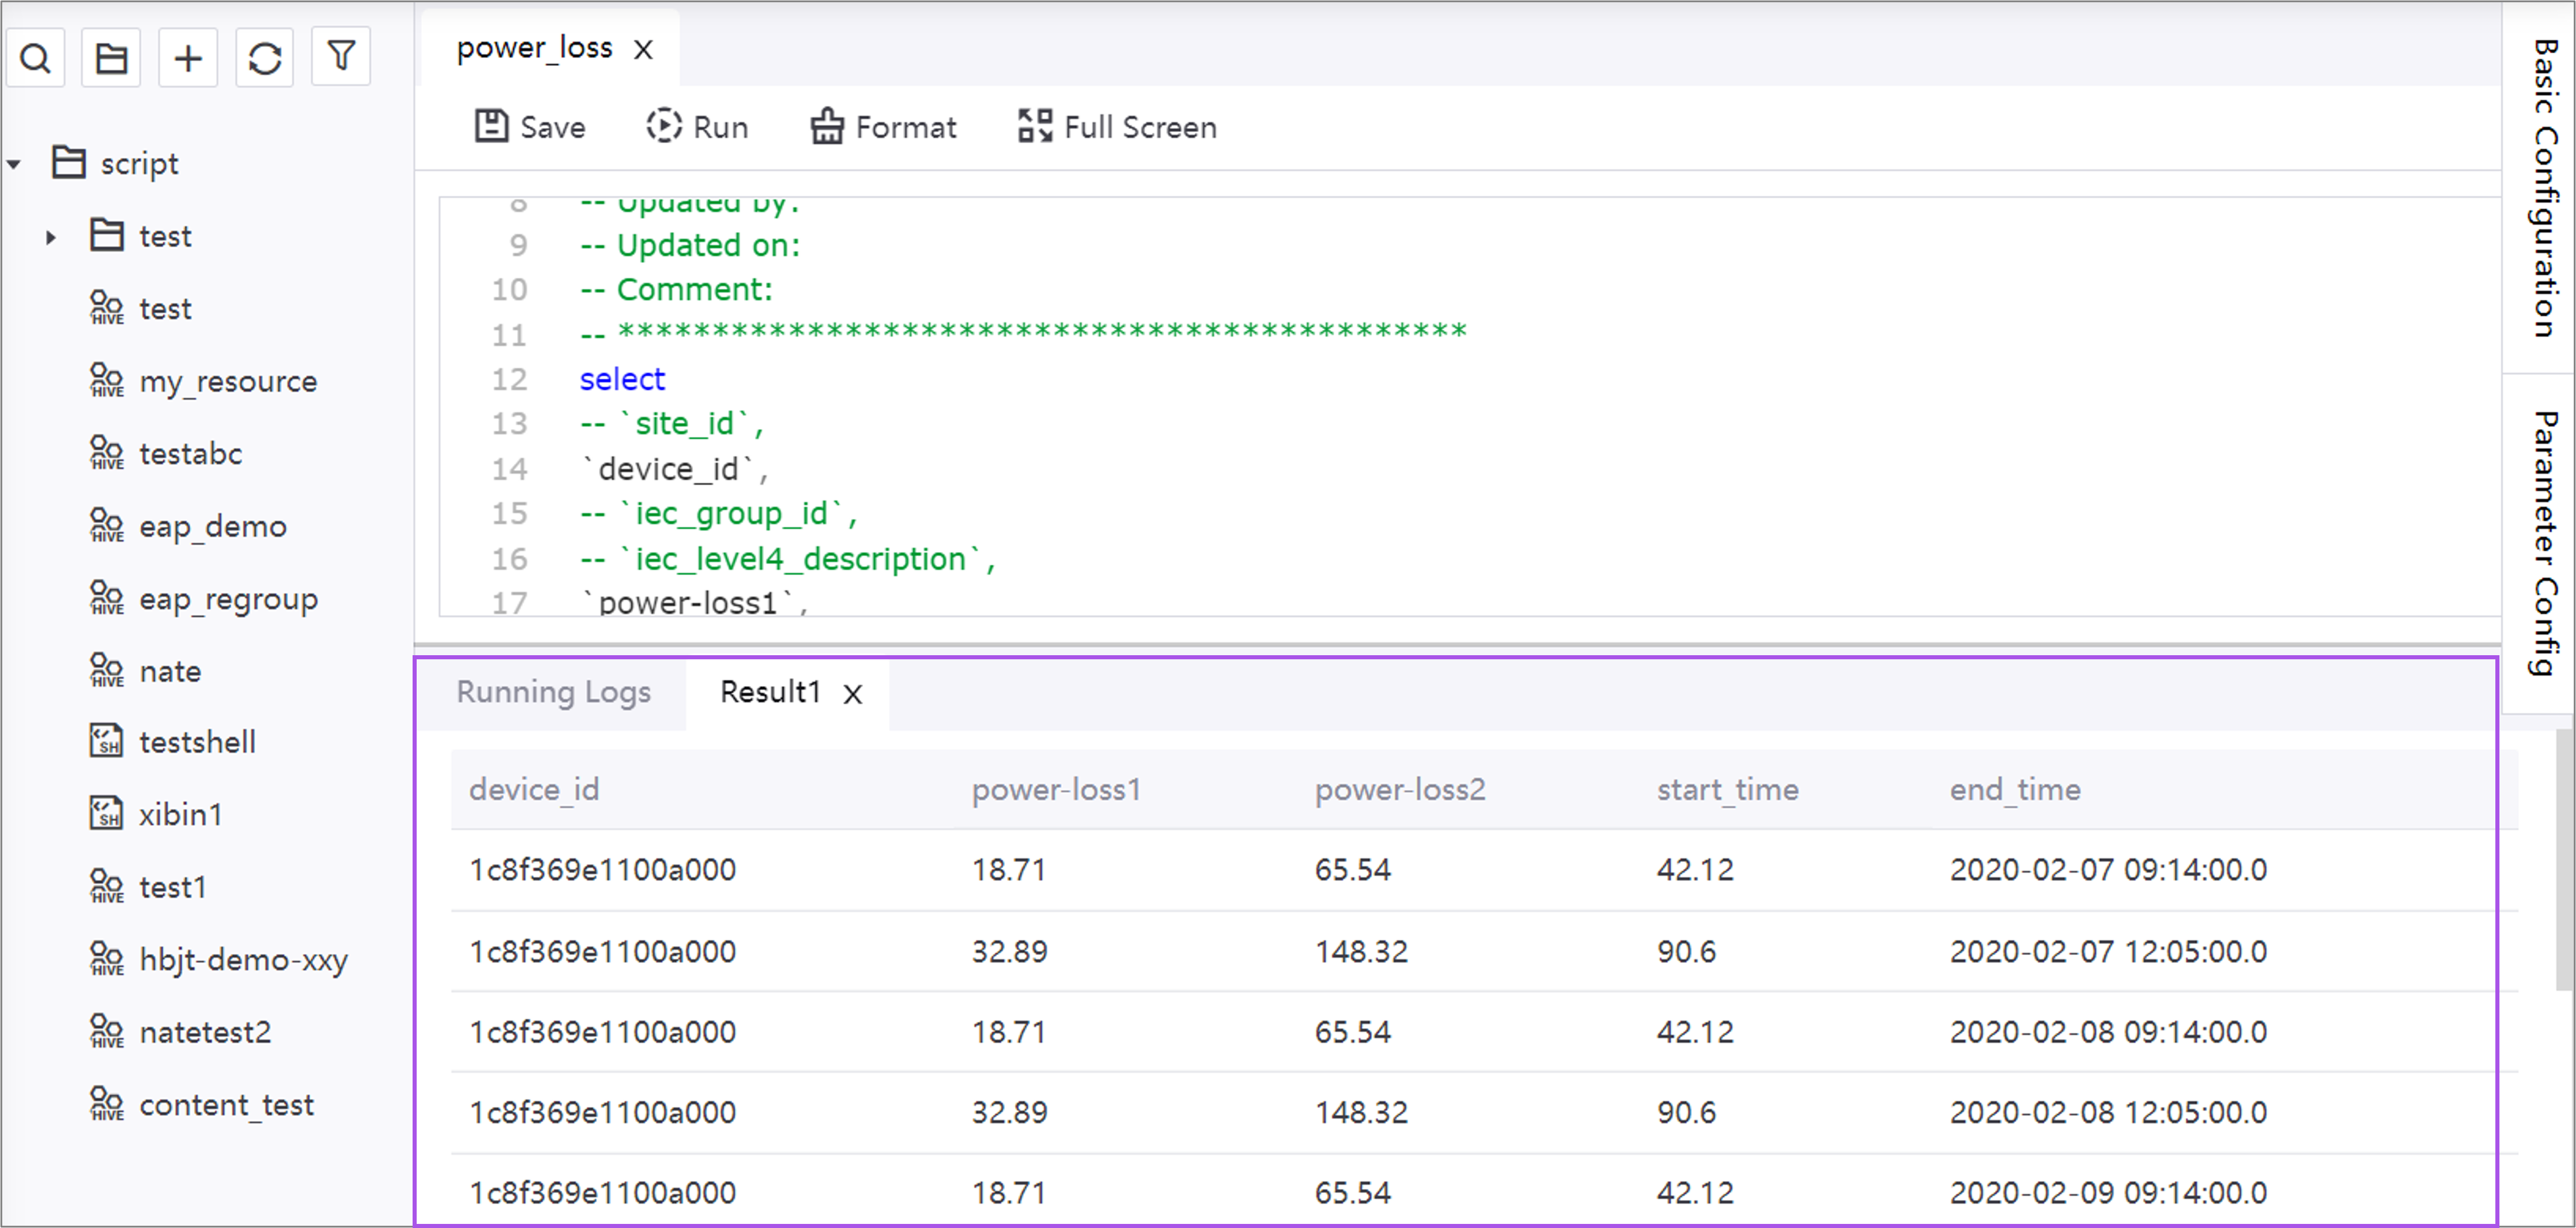
Task: Close the Result1 tab
Action: click(852, 694)
